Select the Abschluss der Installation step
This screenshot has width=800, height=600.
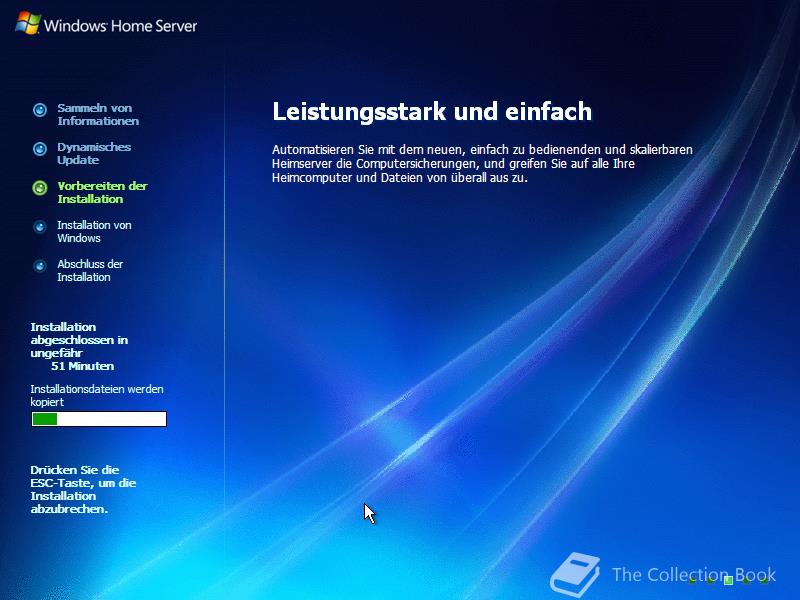pyautogui.click(x=90, y=270)
